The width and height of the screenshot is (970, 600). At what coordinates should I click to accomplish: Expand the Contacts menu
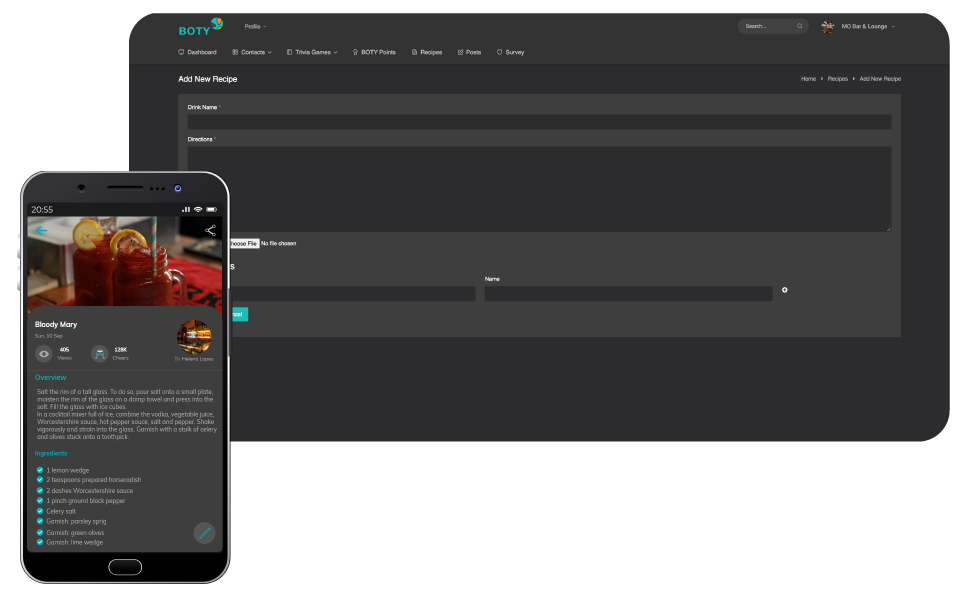coord(253,52)
